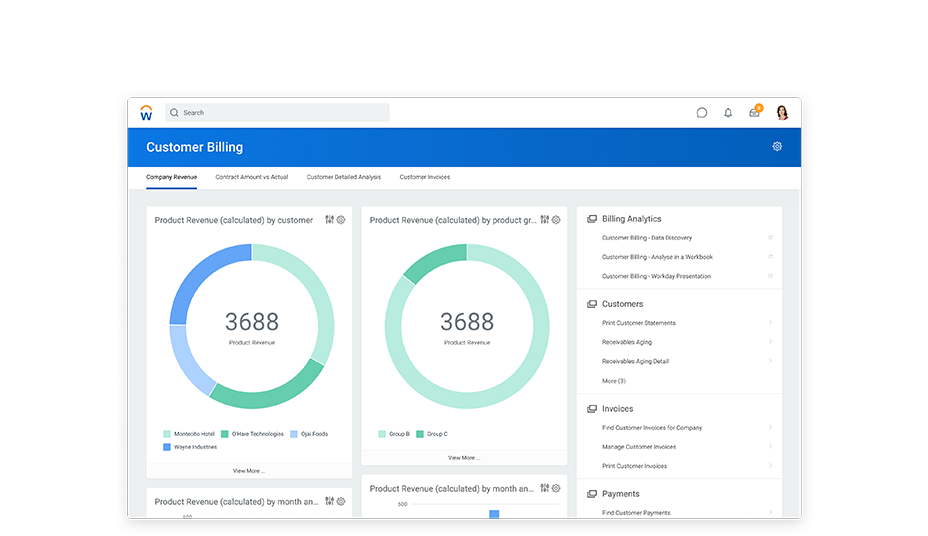The height and width of the screenshot is (536, 928).
Task: Open Customer Billing - Analyse in a Workbook
Action: [658, 257]
